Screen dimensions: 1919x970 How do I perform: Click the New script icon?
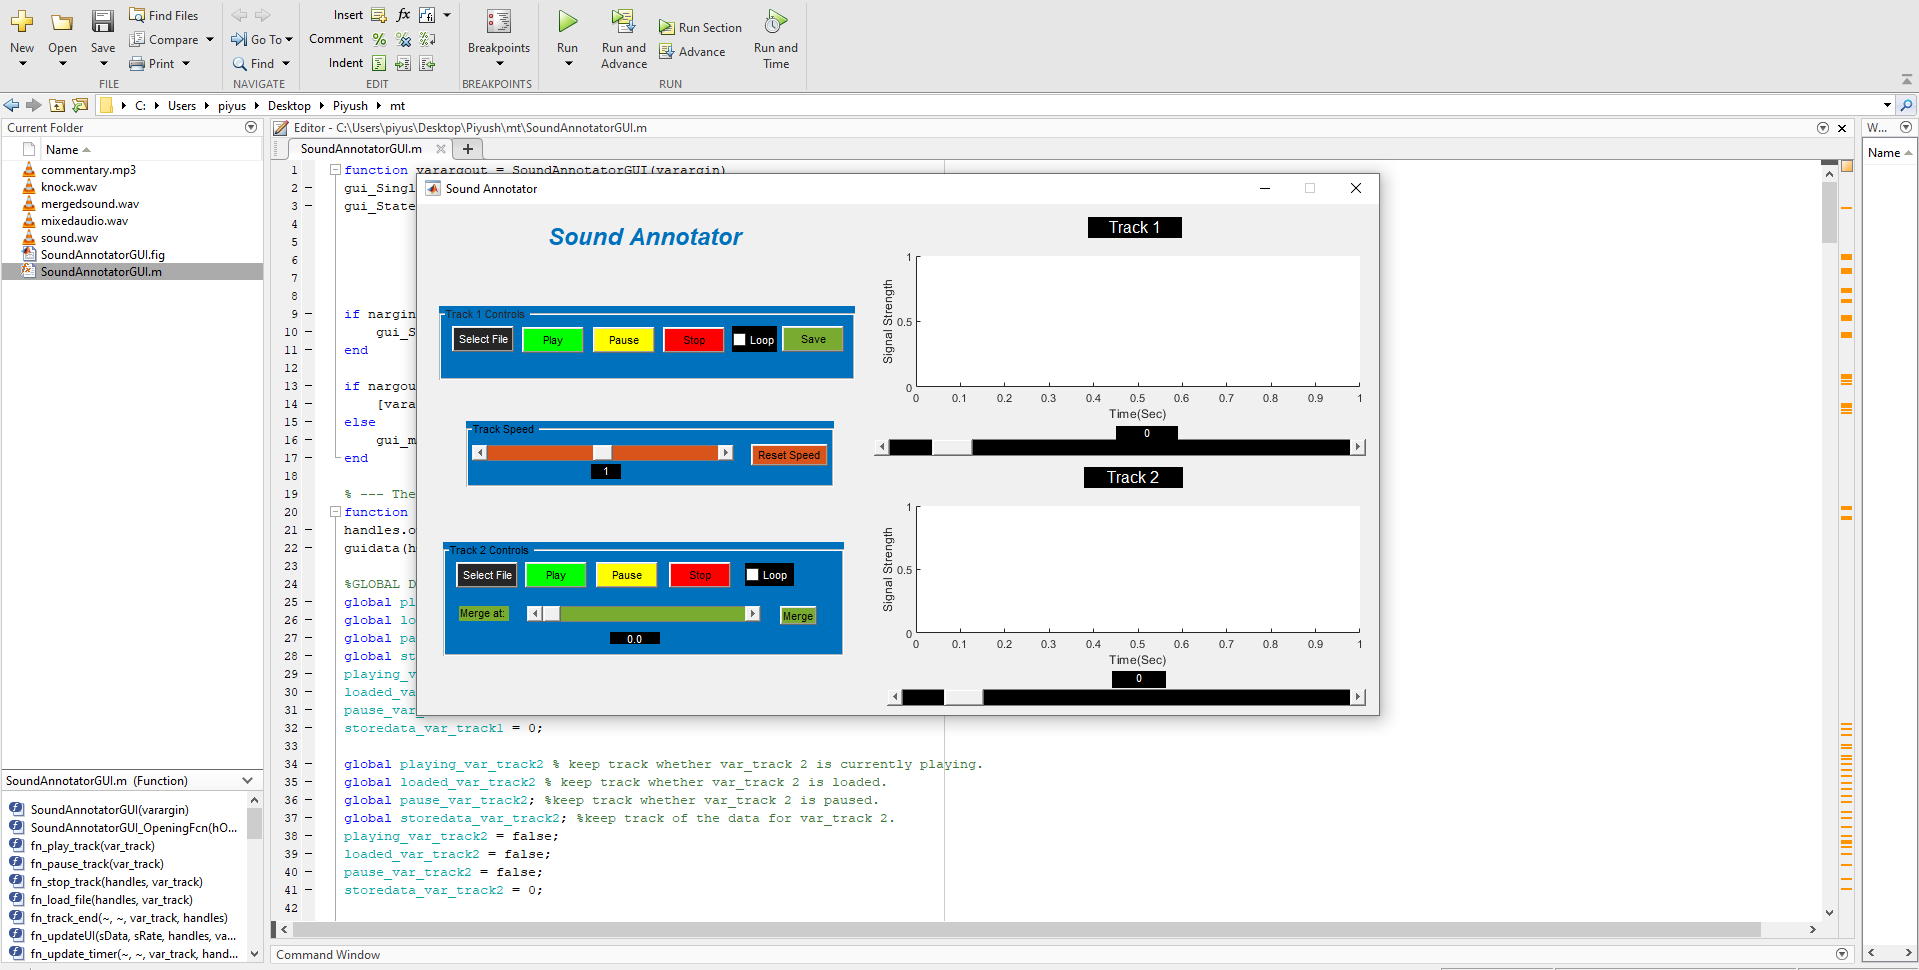click(x=22, y=22)
